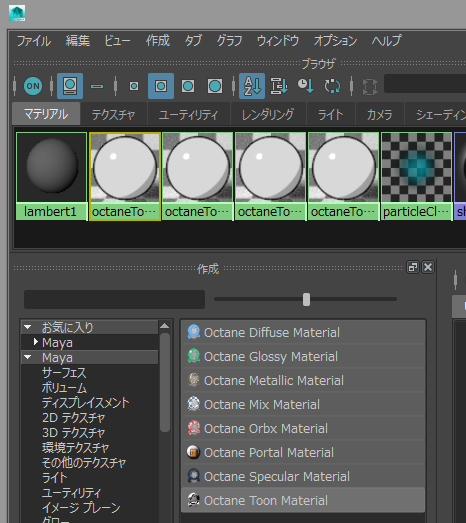Adjust the create panel icon size slider
The height and width of the screenshot is (523, 466).
(x=306, y=300)
